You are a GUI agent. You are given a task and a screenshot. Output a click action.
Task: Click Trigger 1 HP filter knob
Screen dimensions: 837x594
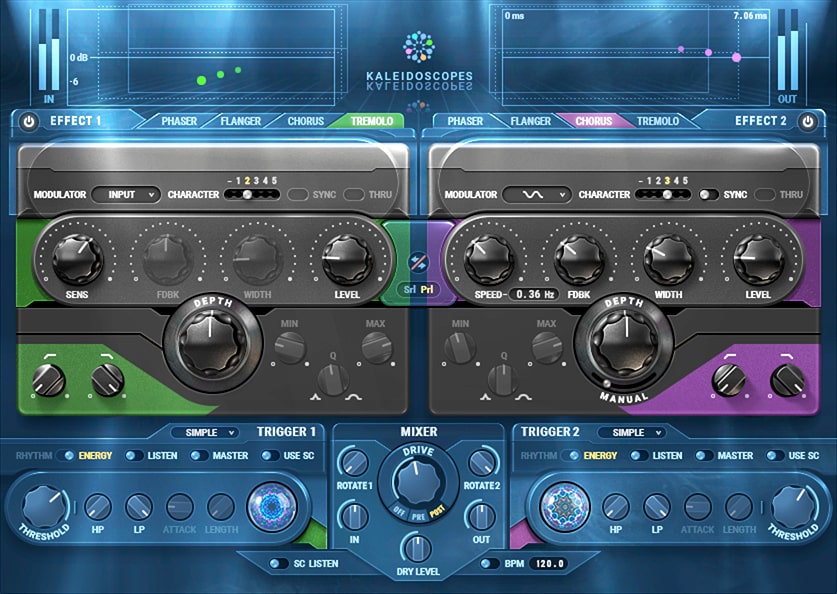[x=98, y=507]
